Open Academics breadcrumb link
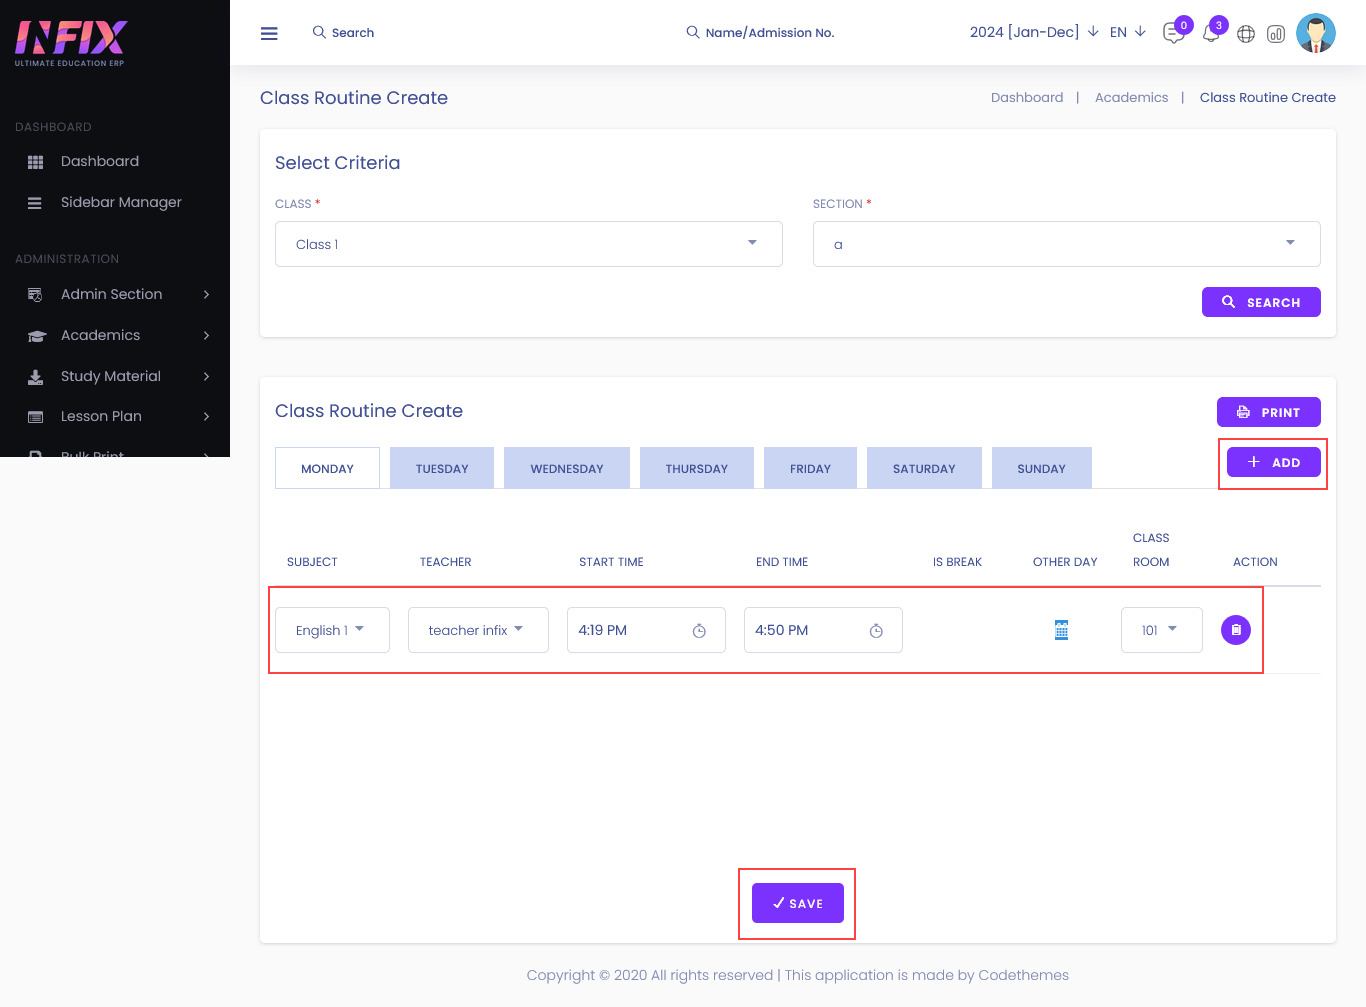 point(1131,97)
